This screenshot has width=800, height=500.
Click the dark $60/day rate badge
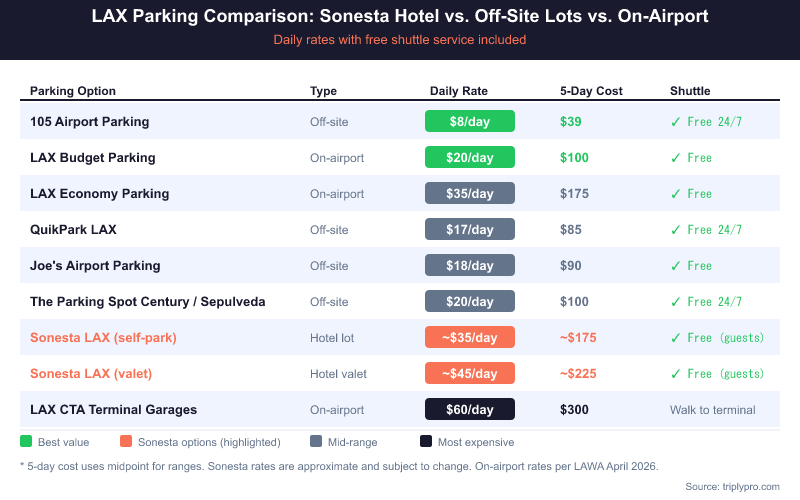(x=469, y=409)
